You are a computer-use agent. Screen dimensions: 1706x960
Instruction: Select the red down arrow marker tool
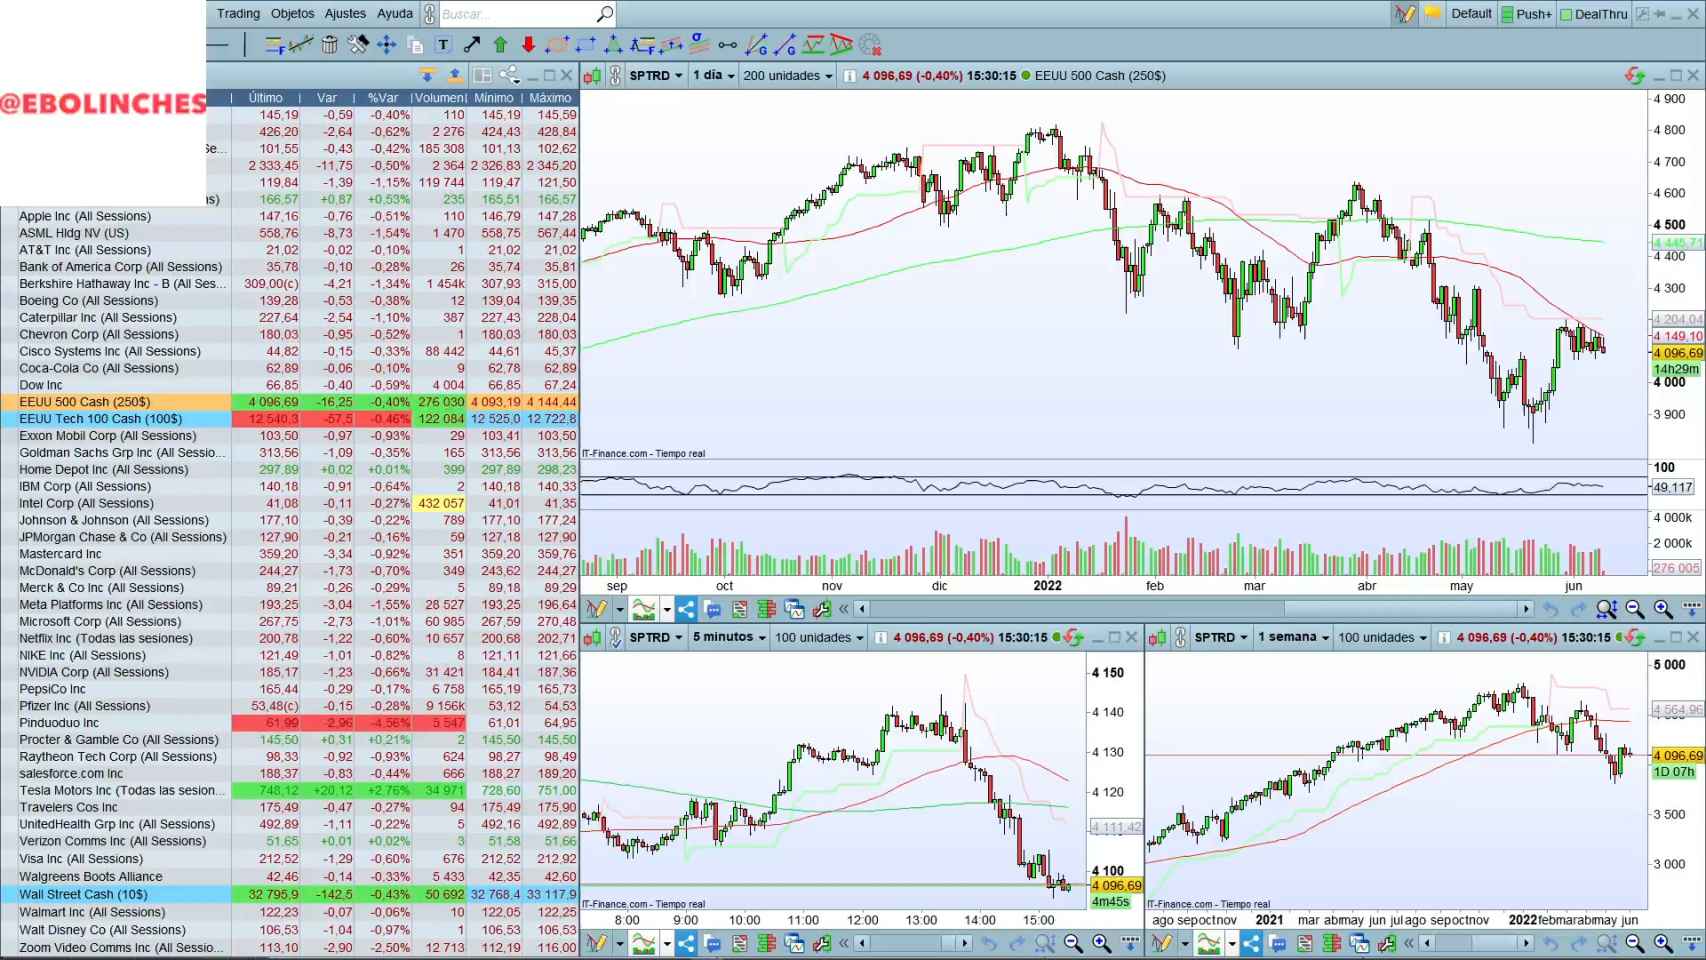point(528,44)
